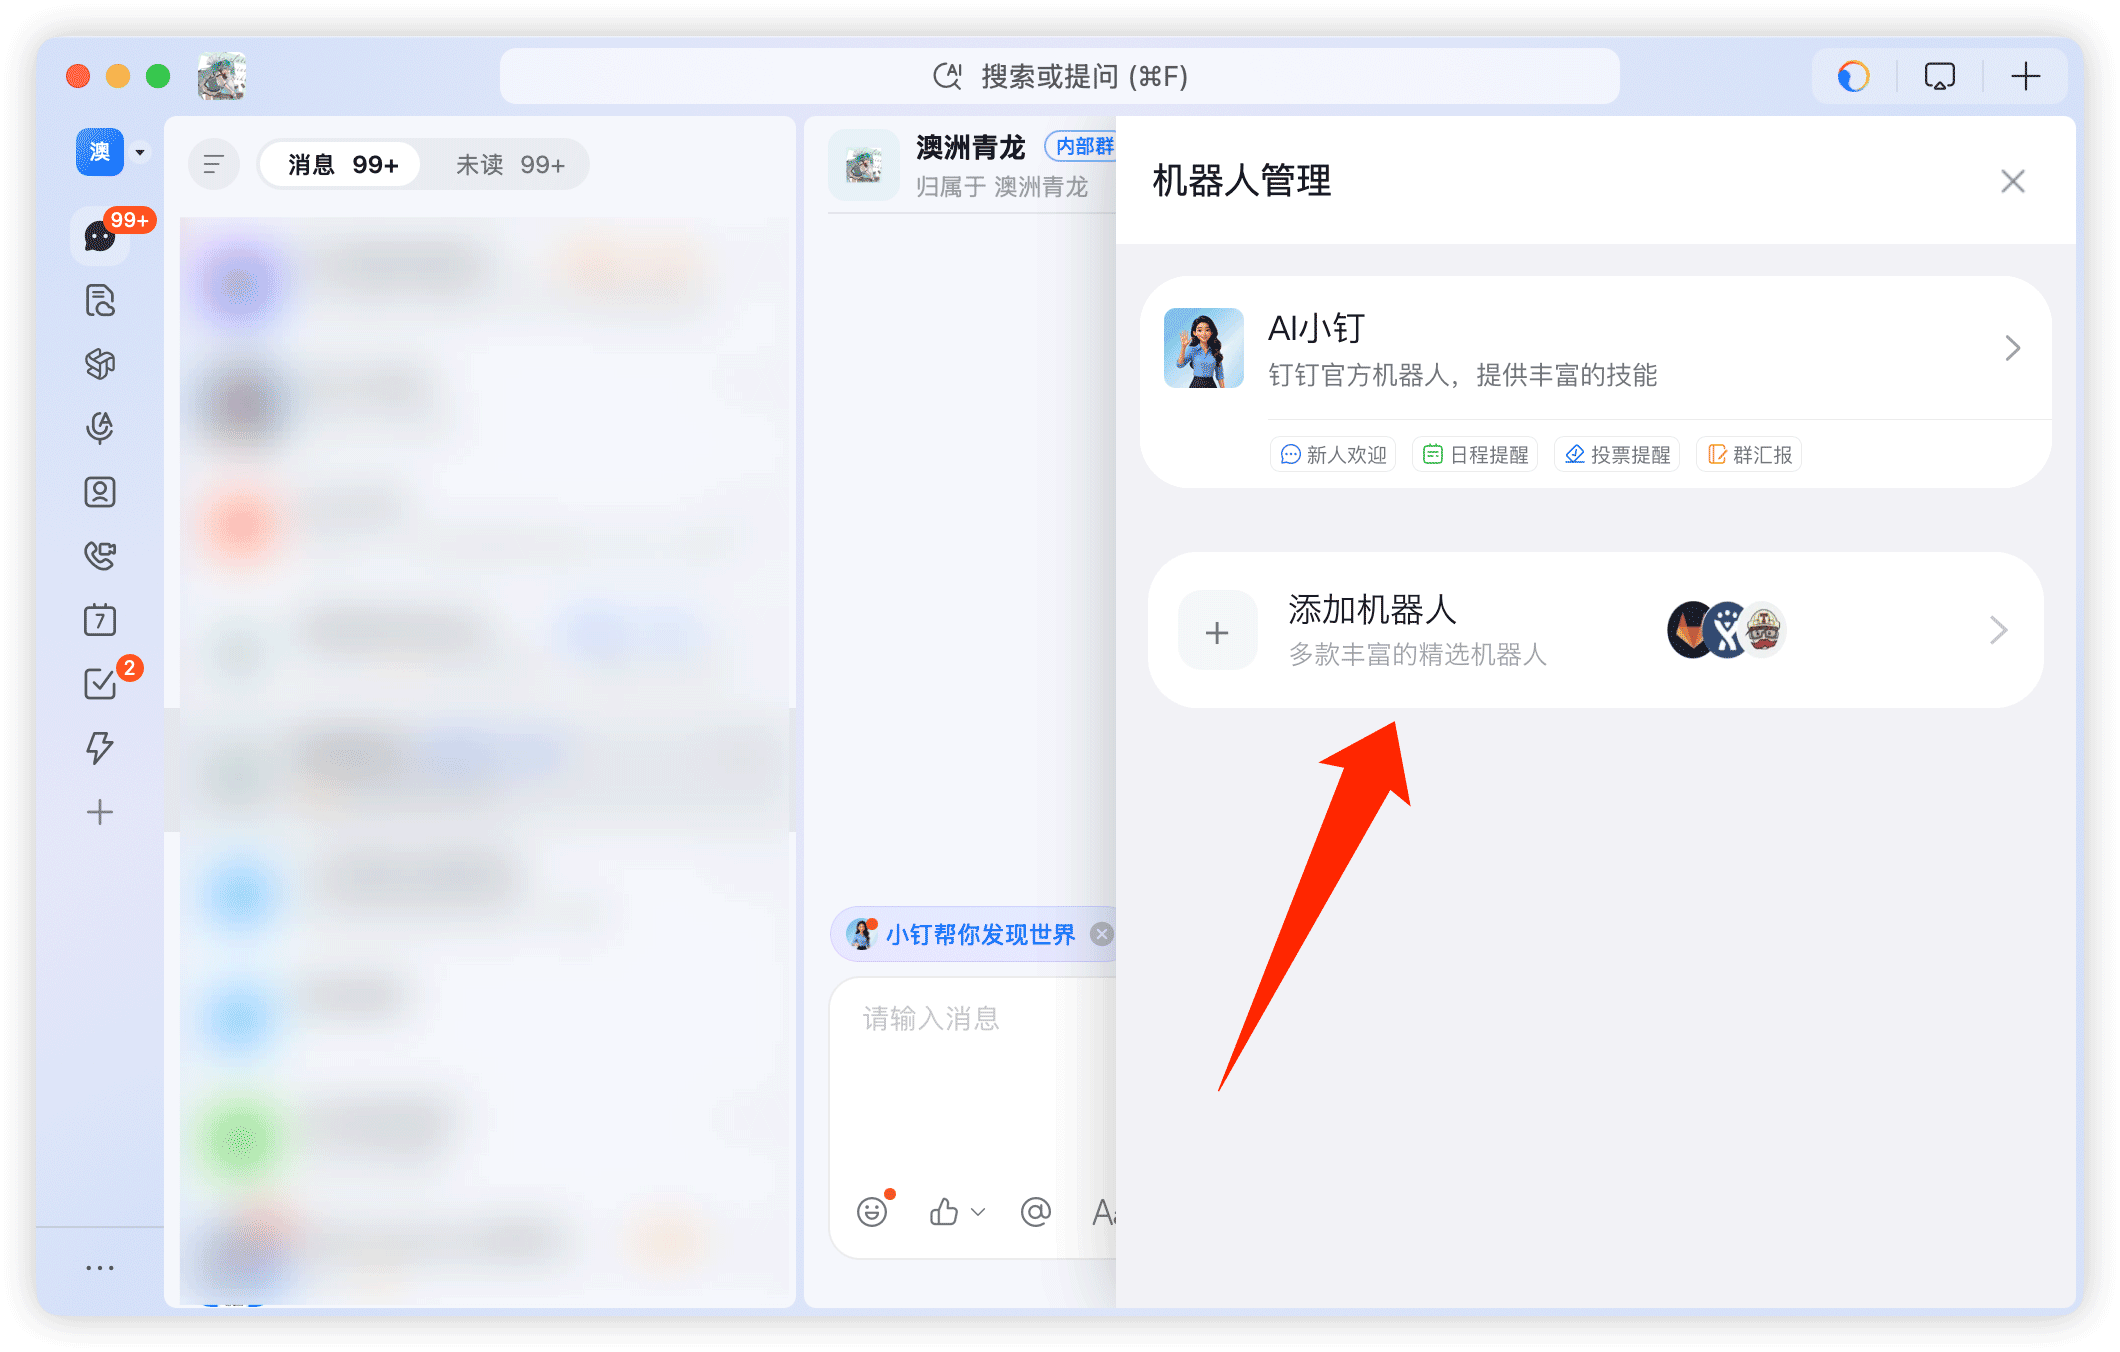The height and width of the screenshot is (1352, 2120).
Task: Insert an emoji in the message box
Action: [x=871, y=1211]
